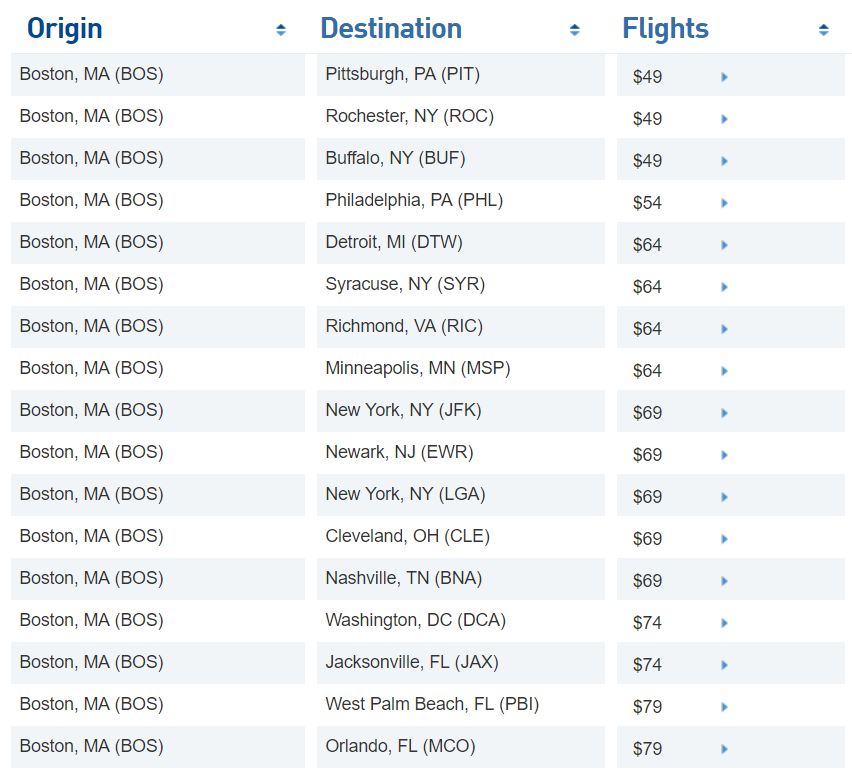
Task: Click the Destination column header text
Action: tap(391, 29)
